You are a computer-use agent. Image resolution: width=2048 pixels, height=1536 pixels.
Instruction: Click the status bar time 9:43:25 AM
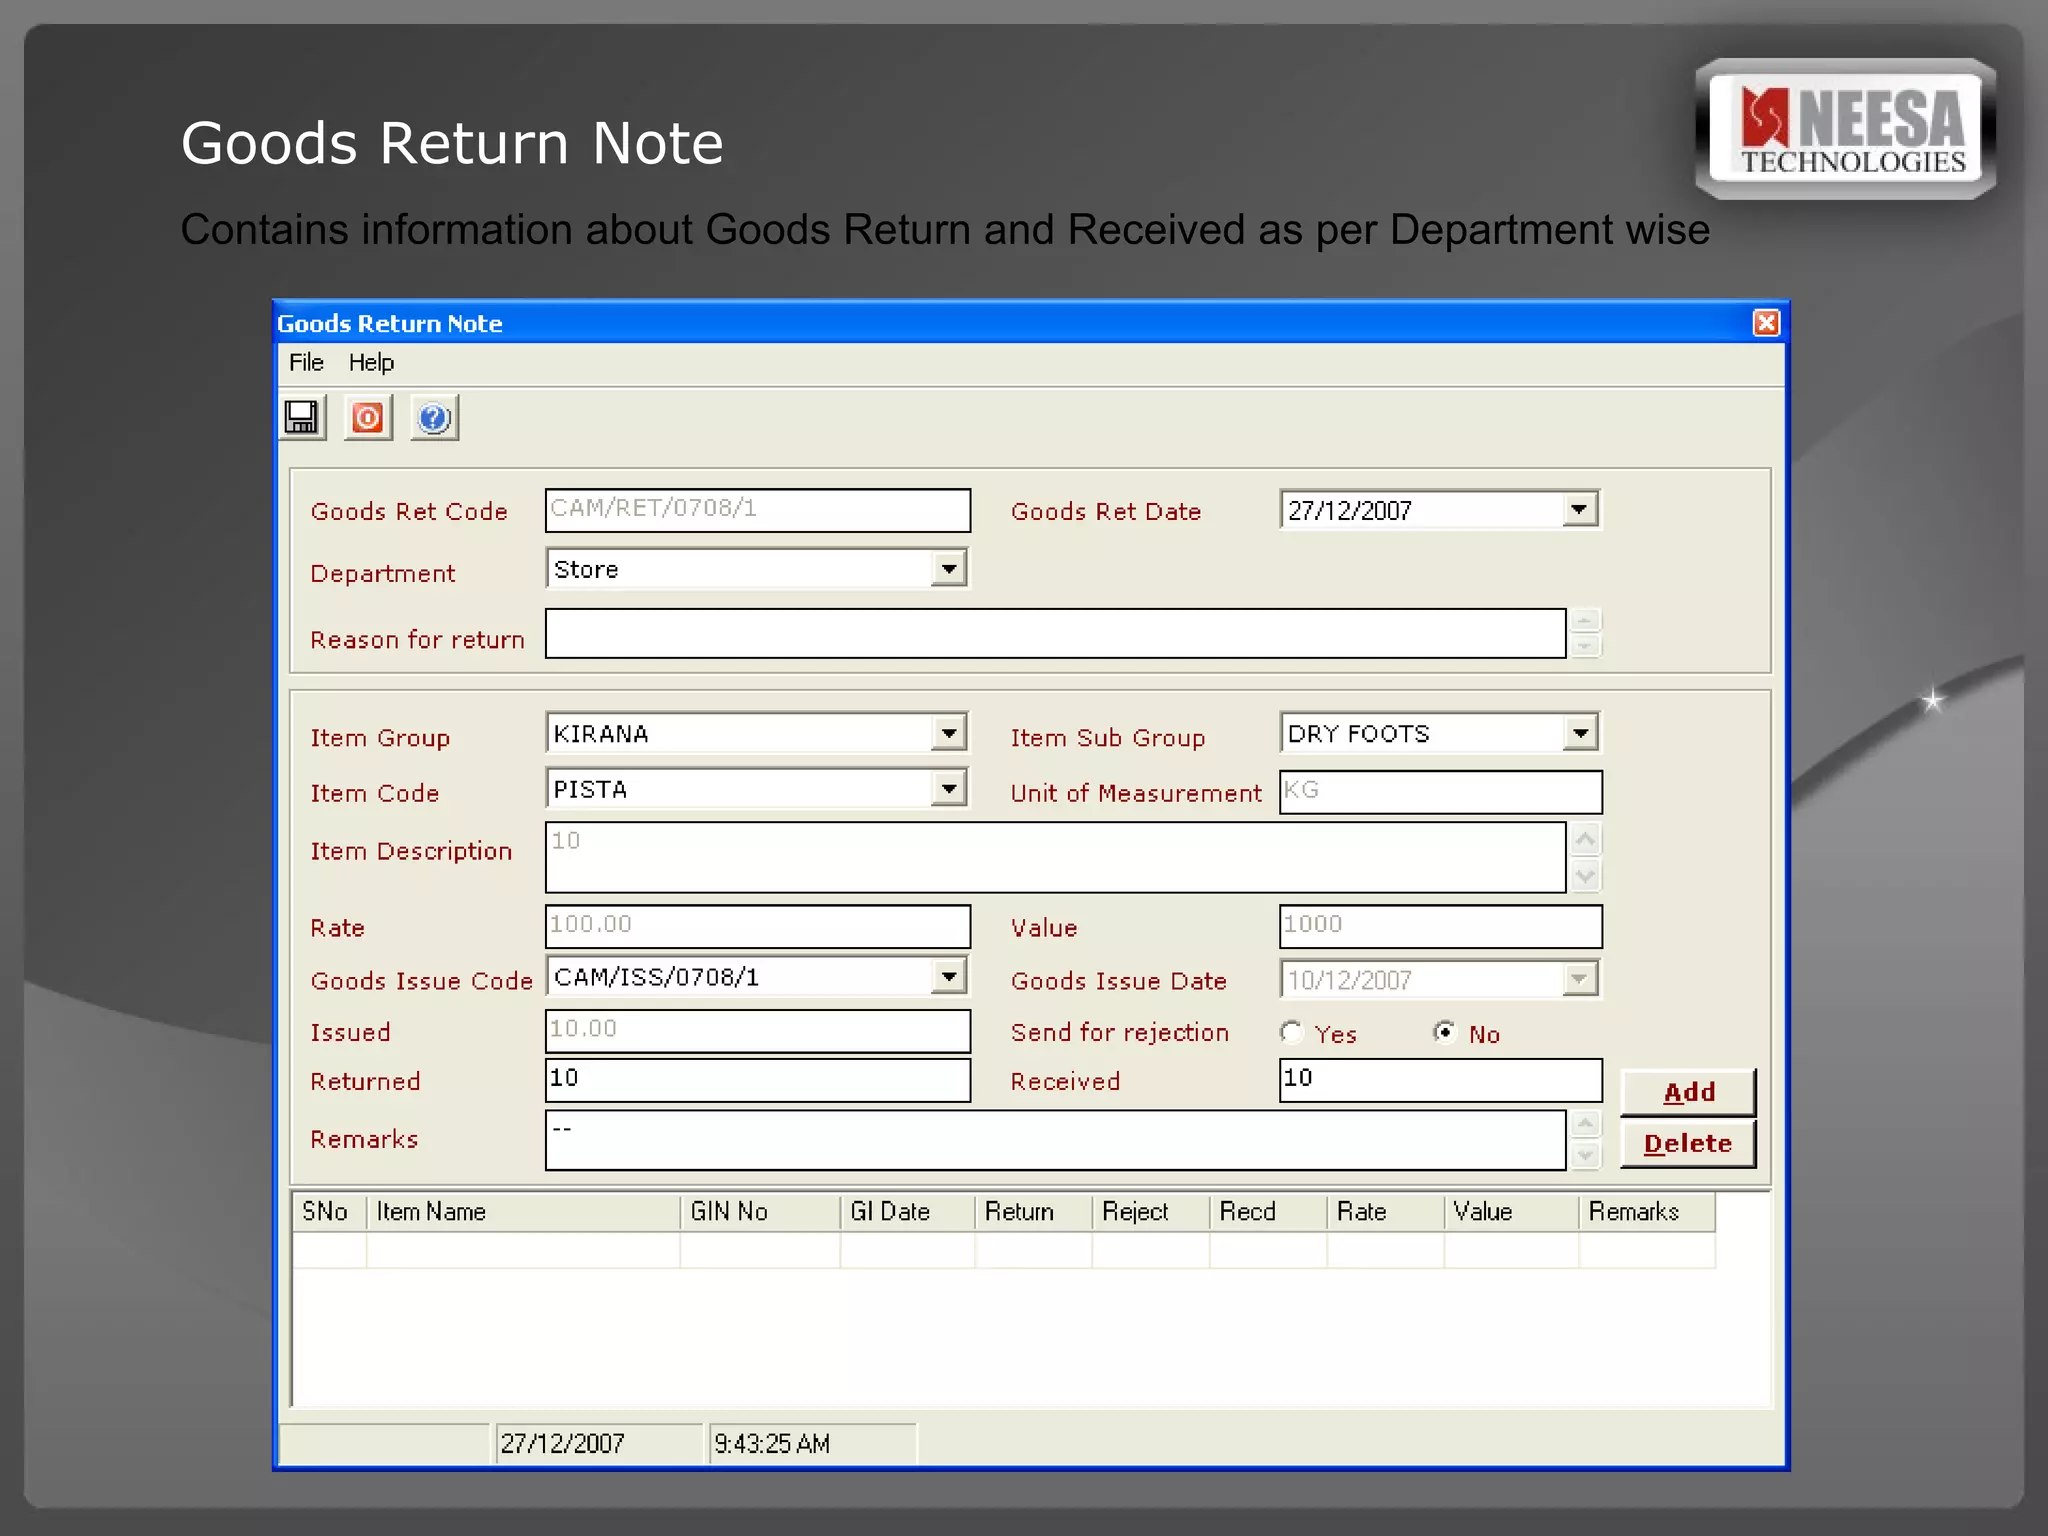pos(811,1443)
